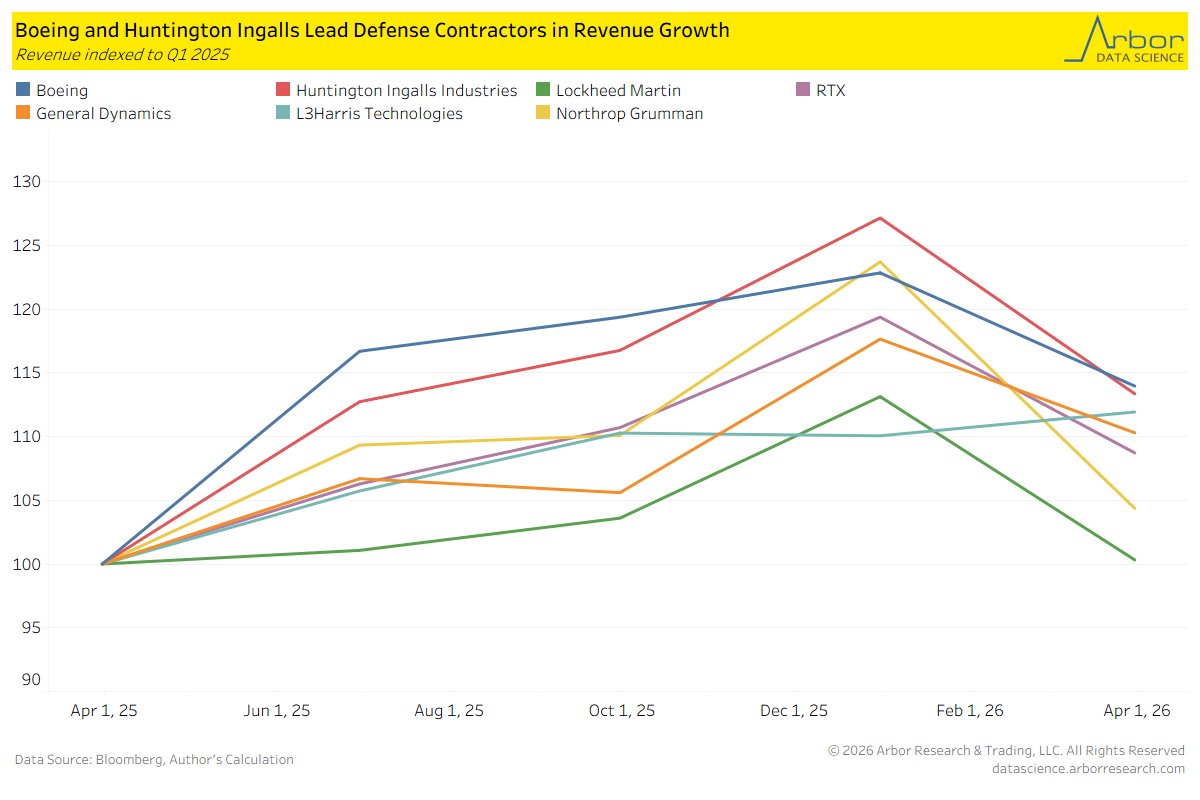Click the 'Oct 1, 25' x-axis label

[622, 711]
